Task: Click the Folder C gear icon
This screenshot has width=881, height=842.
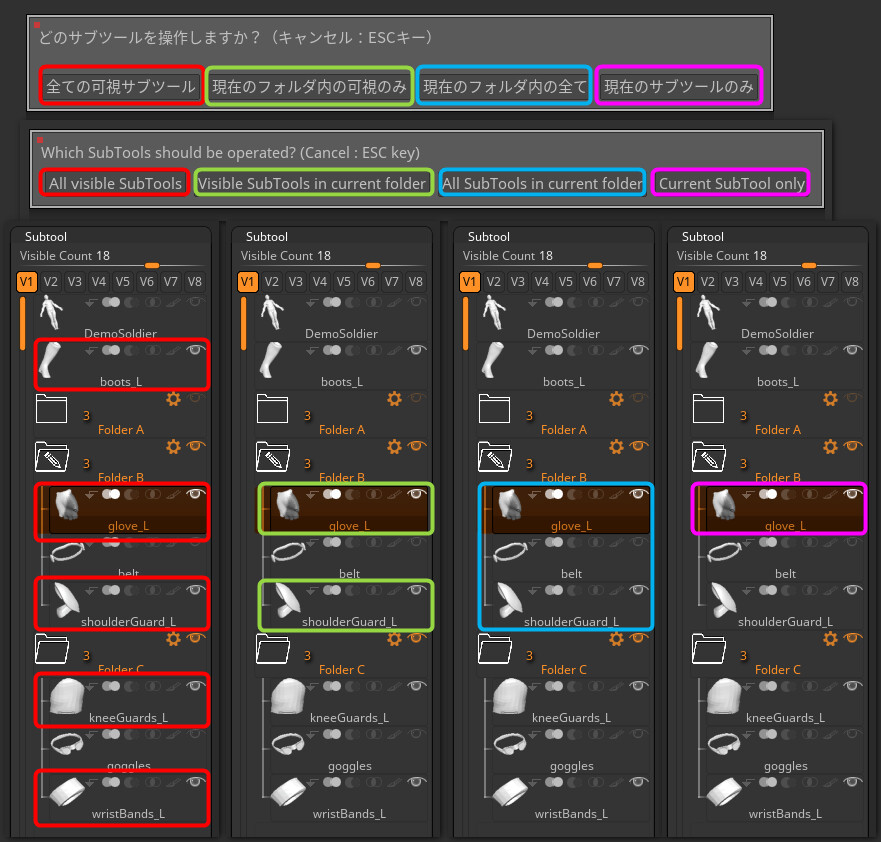Action: pos(172,638)
